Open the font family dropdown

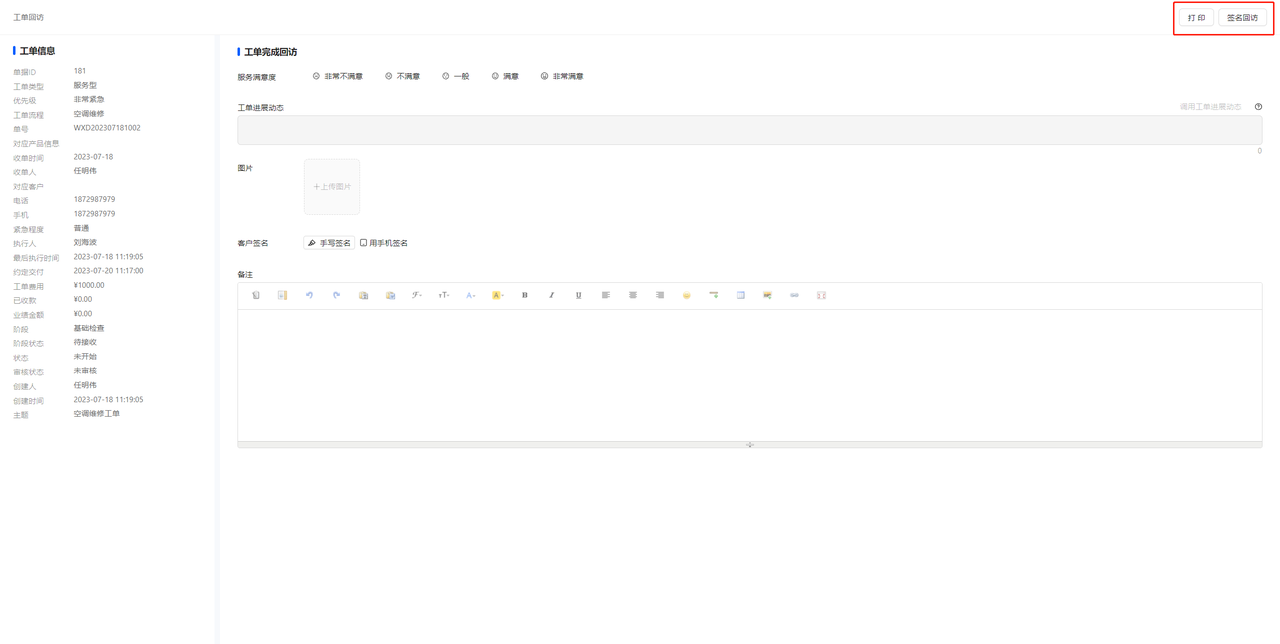pyautogui.click(x=417, y=295)
